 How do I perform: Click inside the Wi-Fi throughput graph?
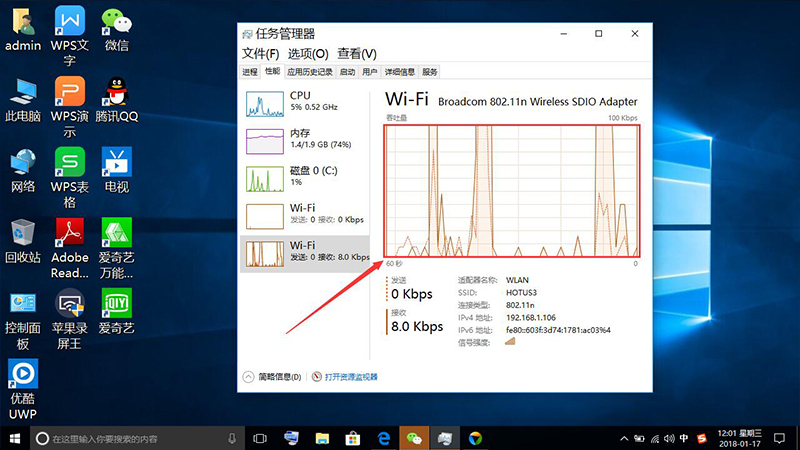512,191
